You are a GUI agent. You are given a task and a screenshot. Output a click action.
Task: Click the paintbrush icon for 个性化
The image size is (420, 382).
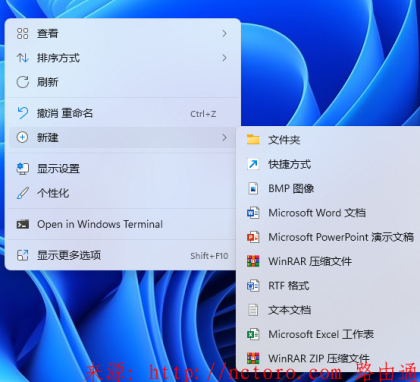tap(22, 193)
